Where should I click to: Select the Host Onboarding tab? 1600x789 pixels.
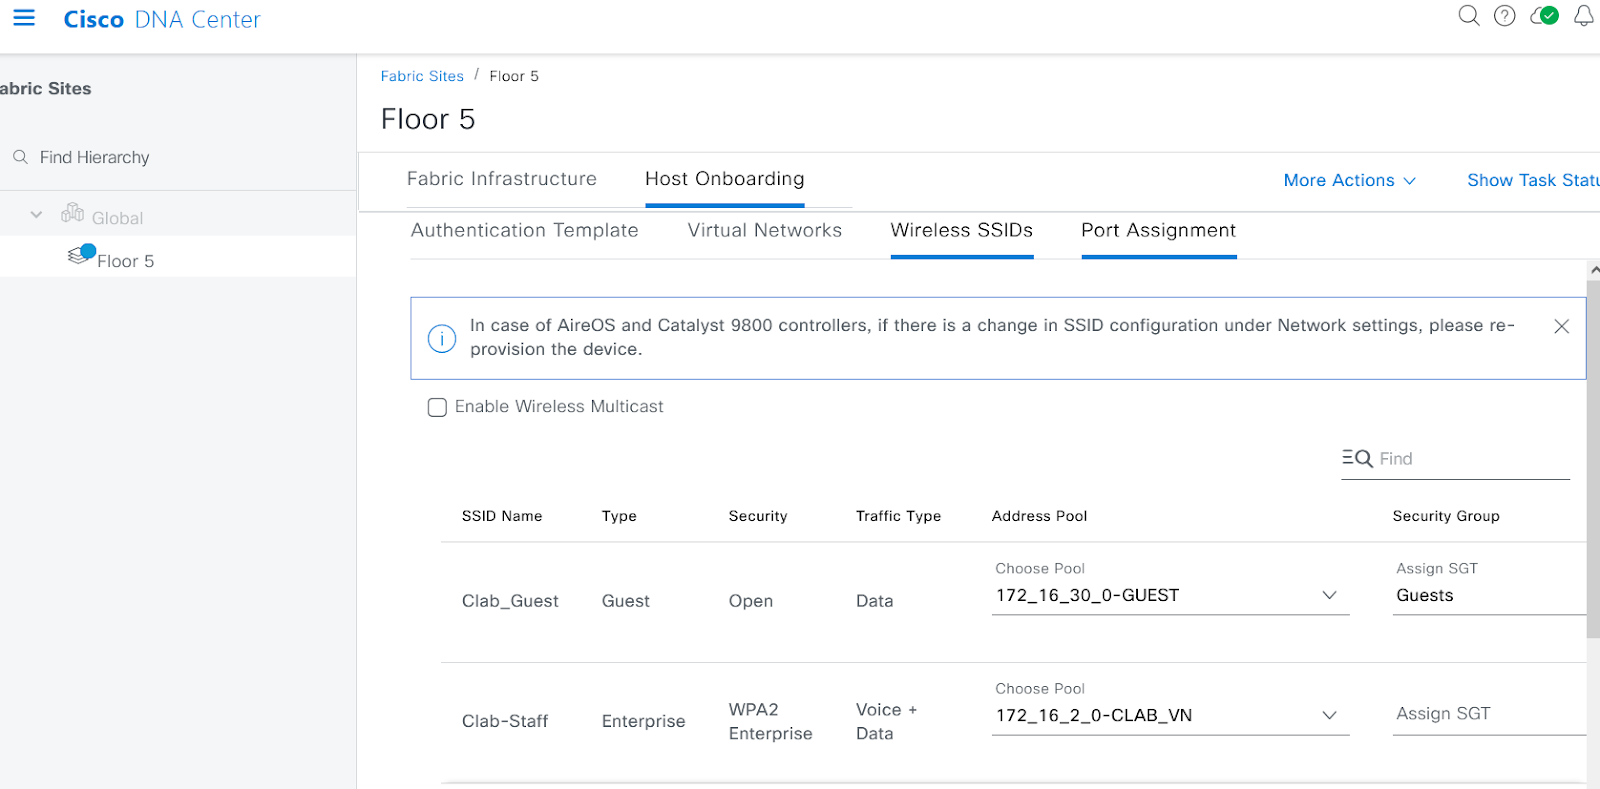point(725,179)
